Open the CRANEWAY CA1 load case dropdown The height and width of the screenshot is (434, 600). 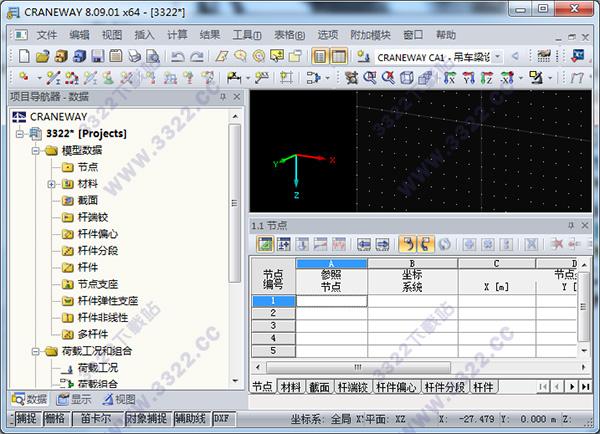[498, 56]
